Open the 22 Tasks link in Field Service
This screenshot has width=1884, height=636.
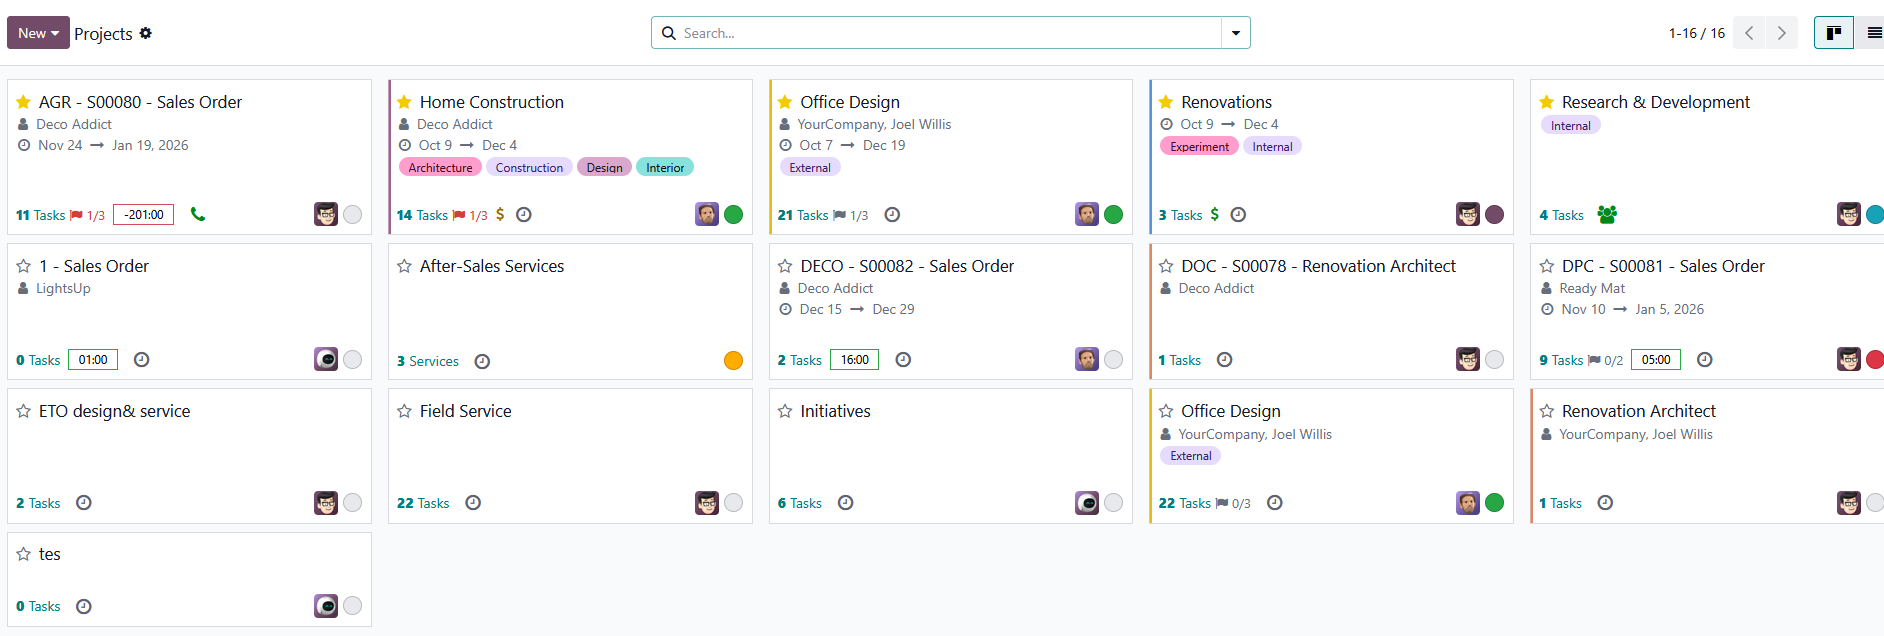(x=423, y=503)
